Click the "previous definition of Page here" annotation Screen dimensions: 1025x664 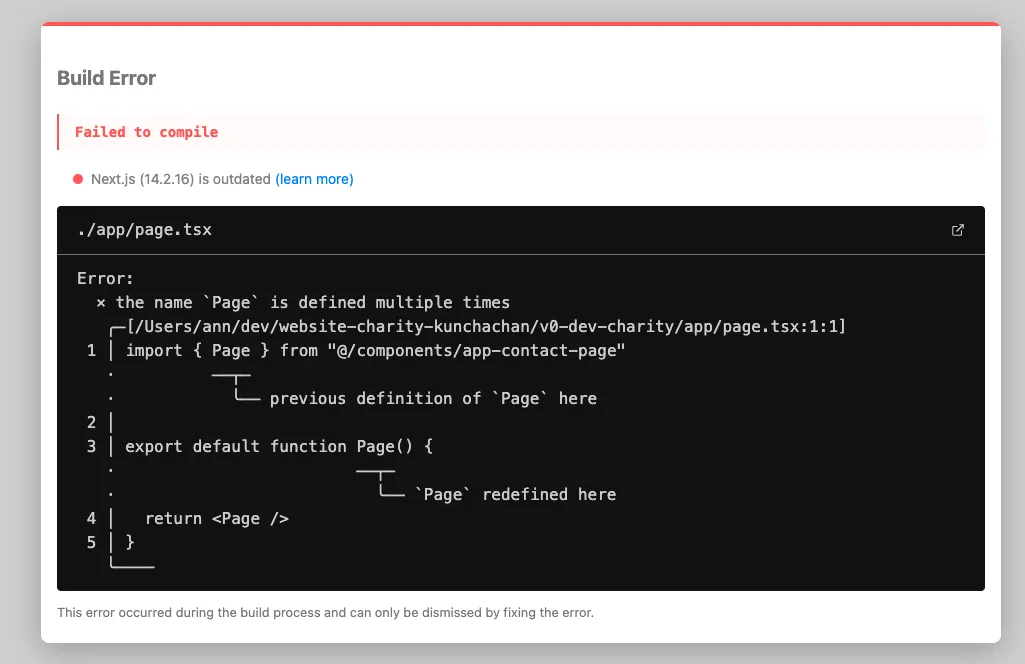[x=432, y=398]
